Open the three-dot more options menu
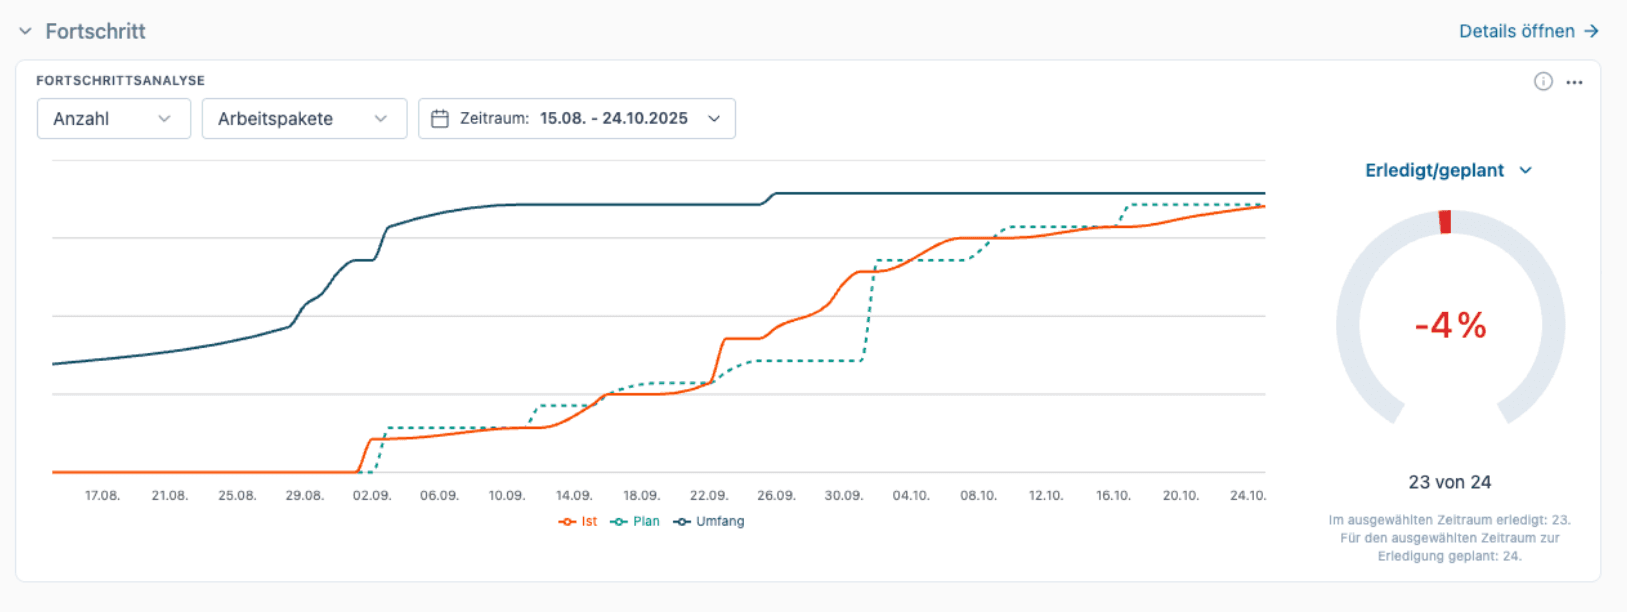Screen dimensions: 1627x612 (x=1574, y=82)
